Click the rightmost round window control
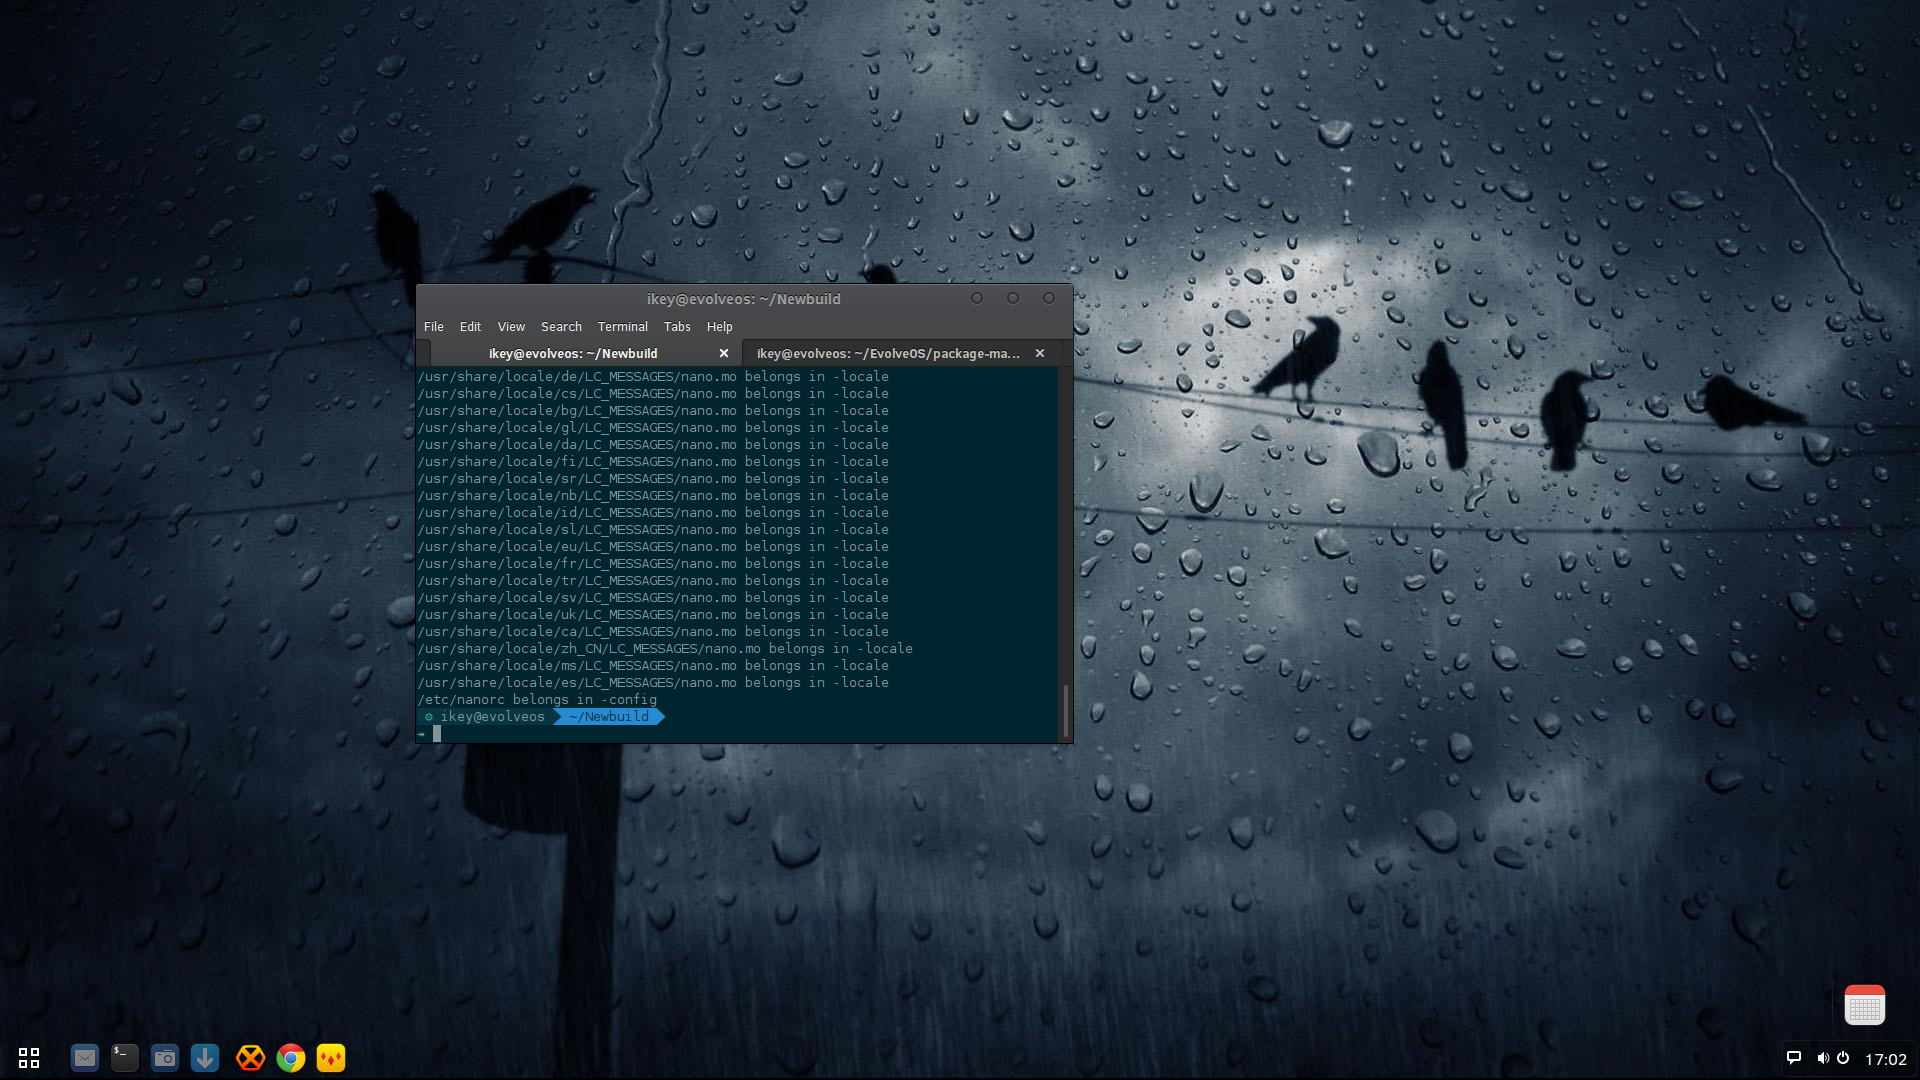1920x1080 pixels. tap(1049, 298)
